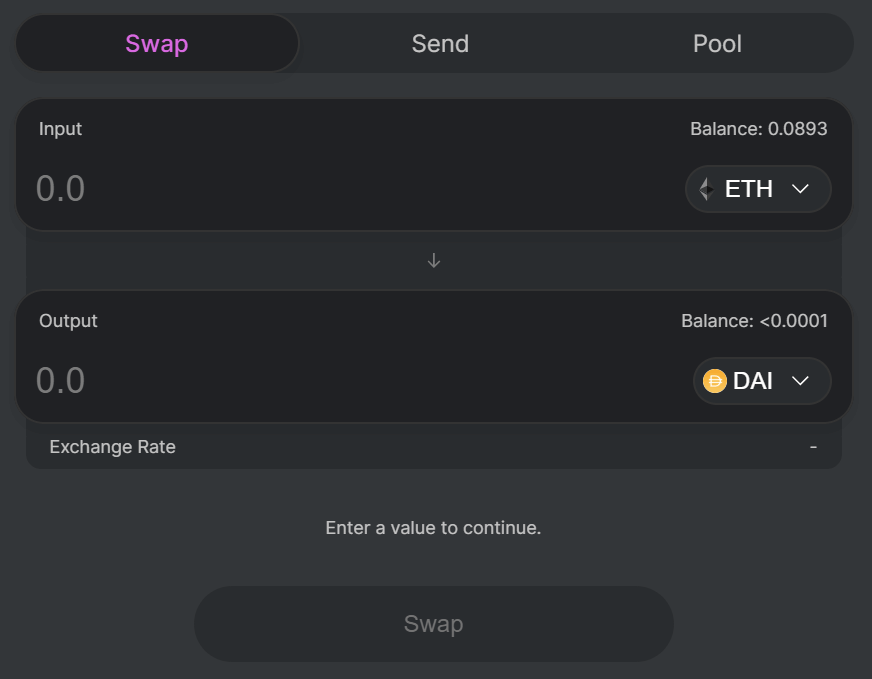Switch to the Send tab
This screenshot has width=872, height=679.
(x=440, y=44)
